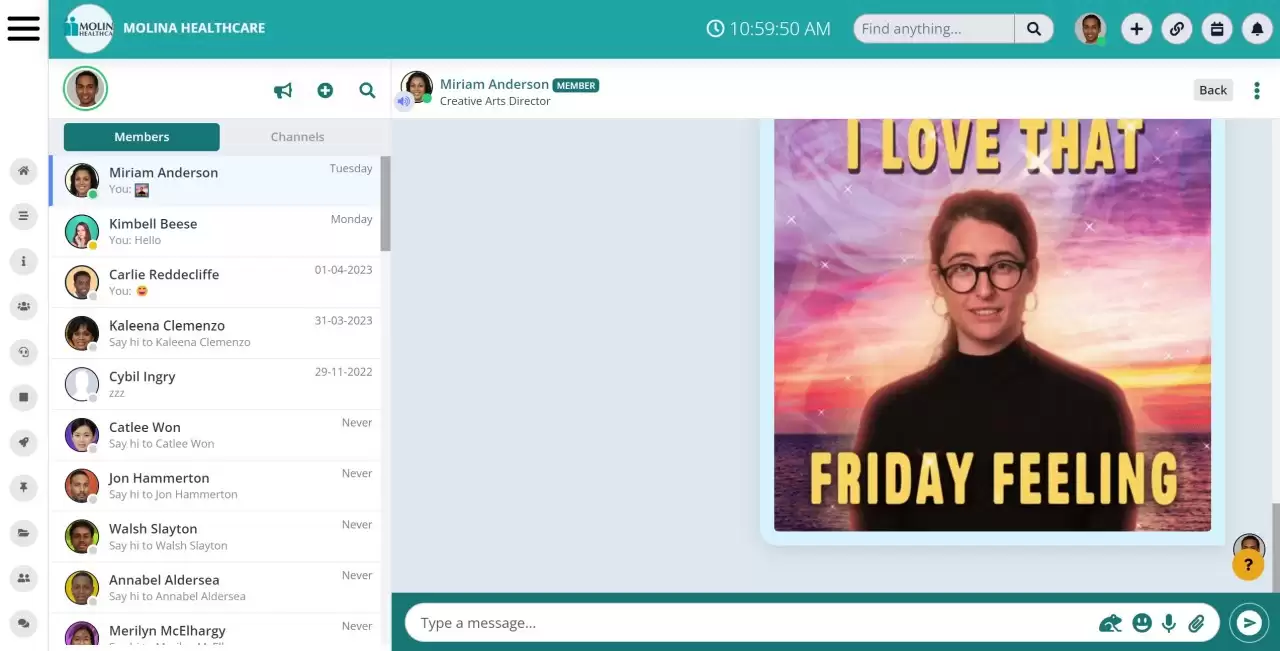Open the help question-mark bubble
Image resolution: width=1280 pixels, height=651 pixels.
tap(1248, 565)
